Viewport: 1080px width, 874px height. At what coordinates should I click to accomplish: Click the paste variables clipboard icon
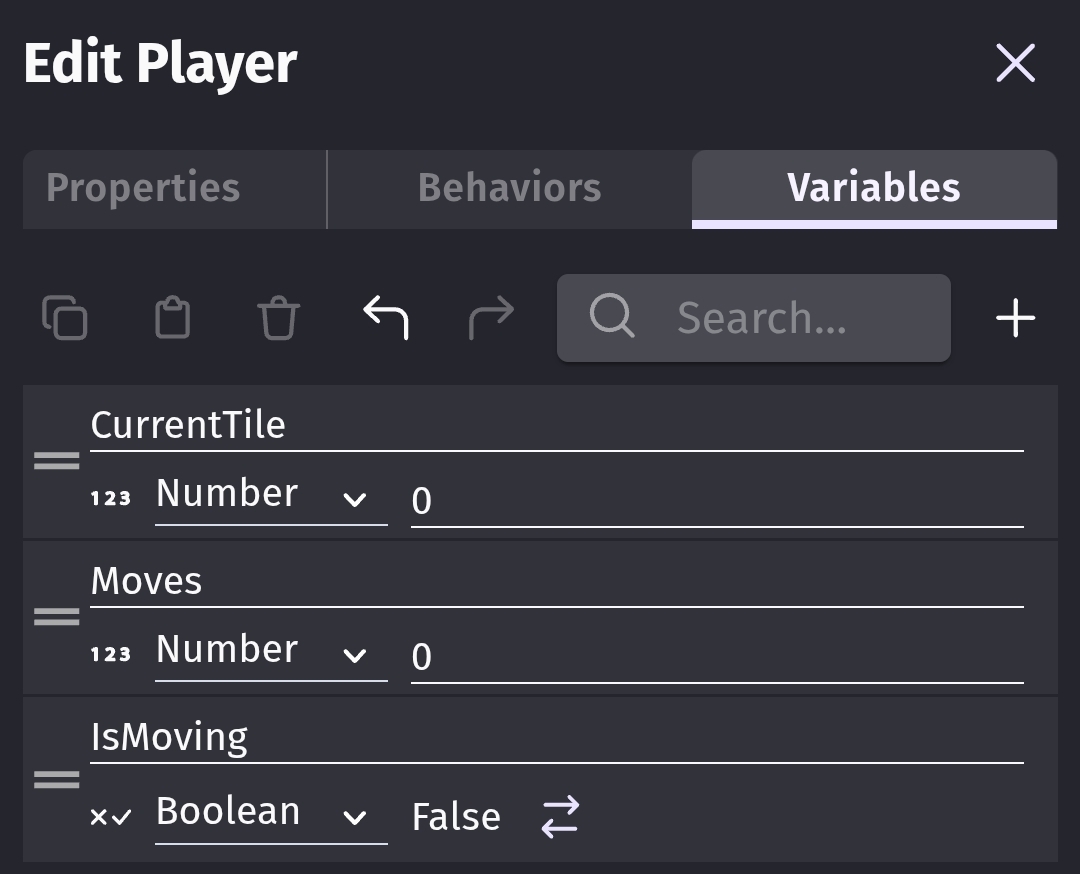tap(172, 319)
